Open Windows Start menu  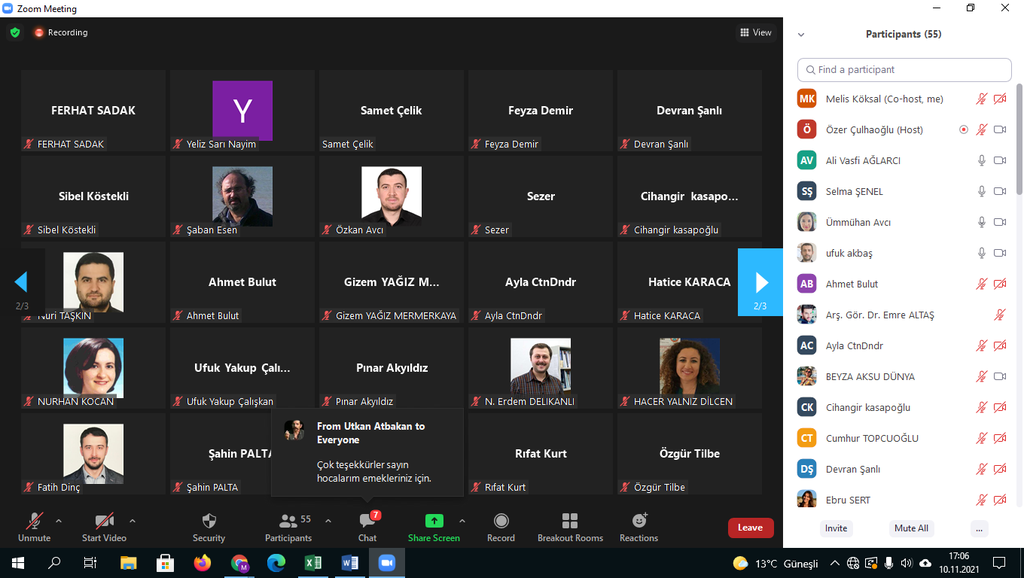click(18, 563)
